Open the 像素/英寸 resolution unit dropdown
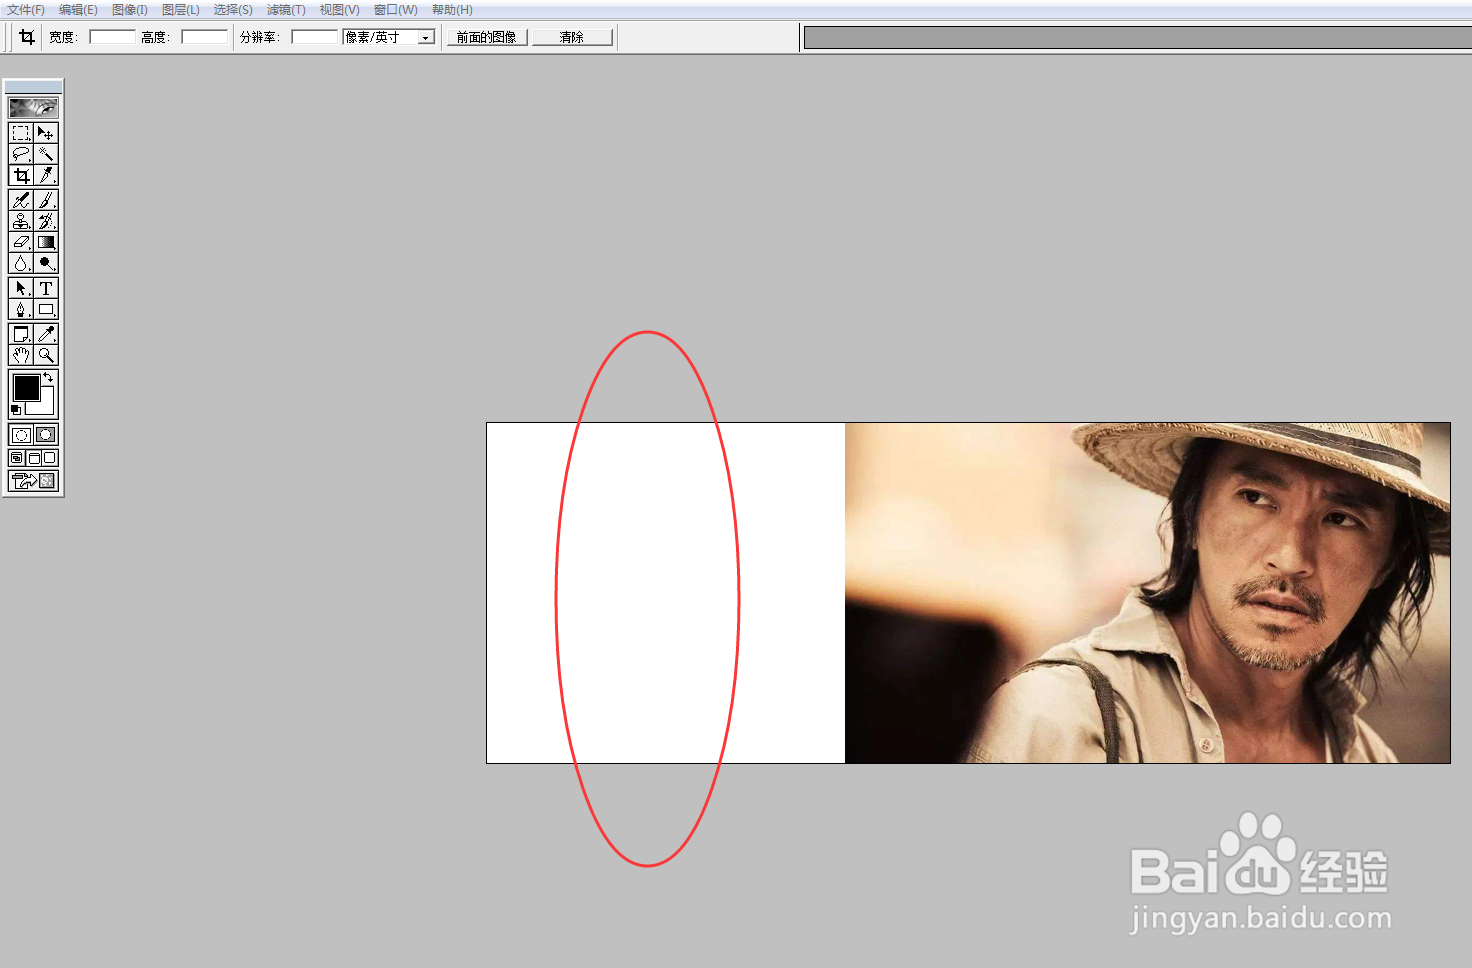Screen dimensions: 1472x968 tap(426, 37)
